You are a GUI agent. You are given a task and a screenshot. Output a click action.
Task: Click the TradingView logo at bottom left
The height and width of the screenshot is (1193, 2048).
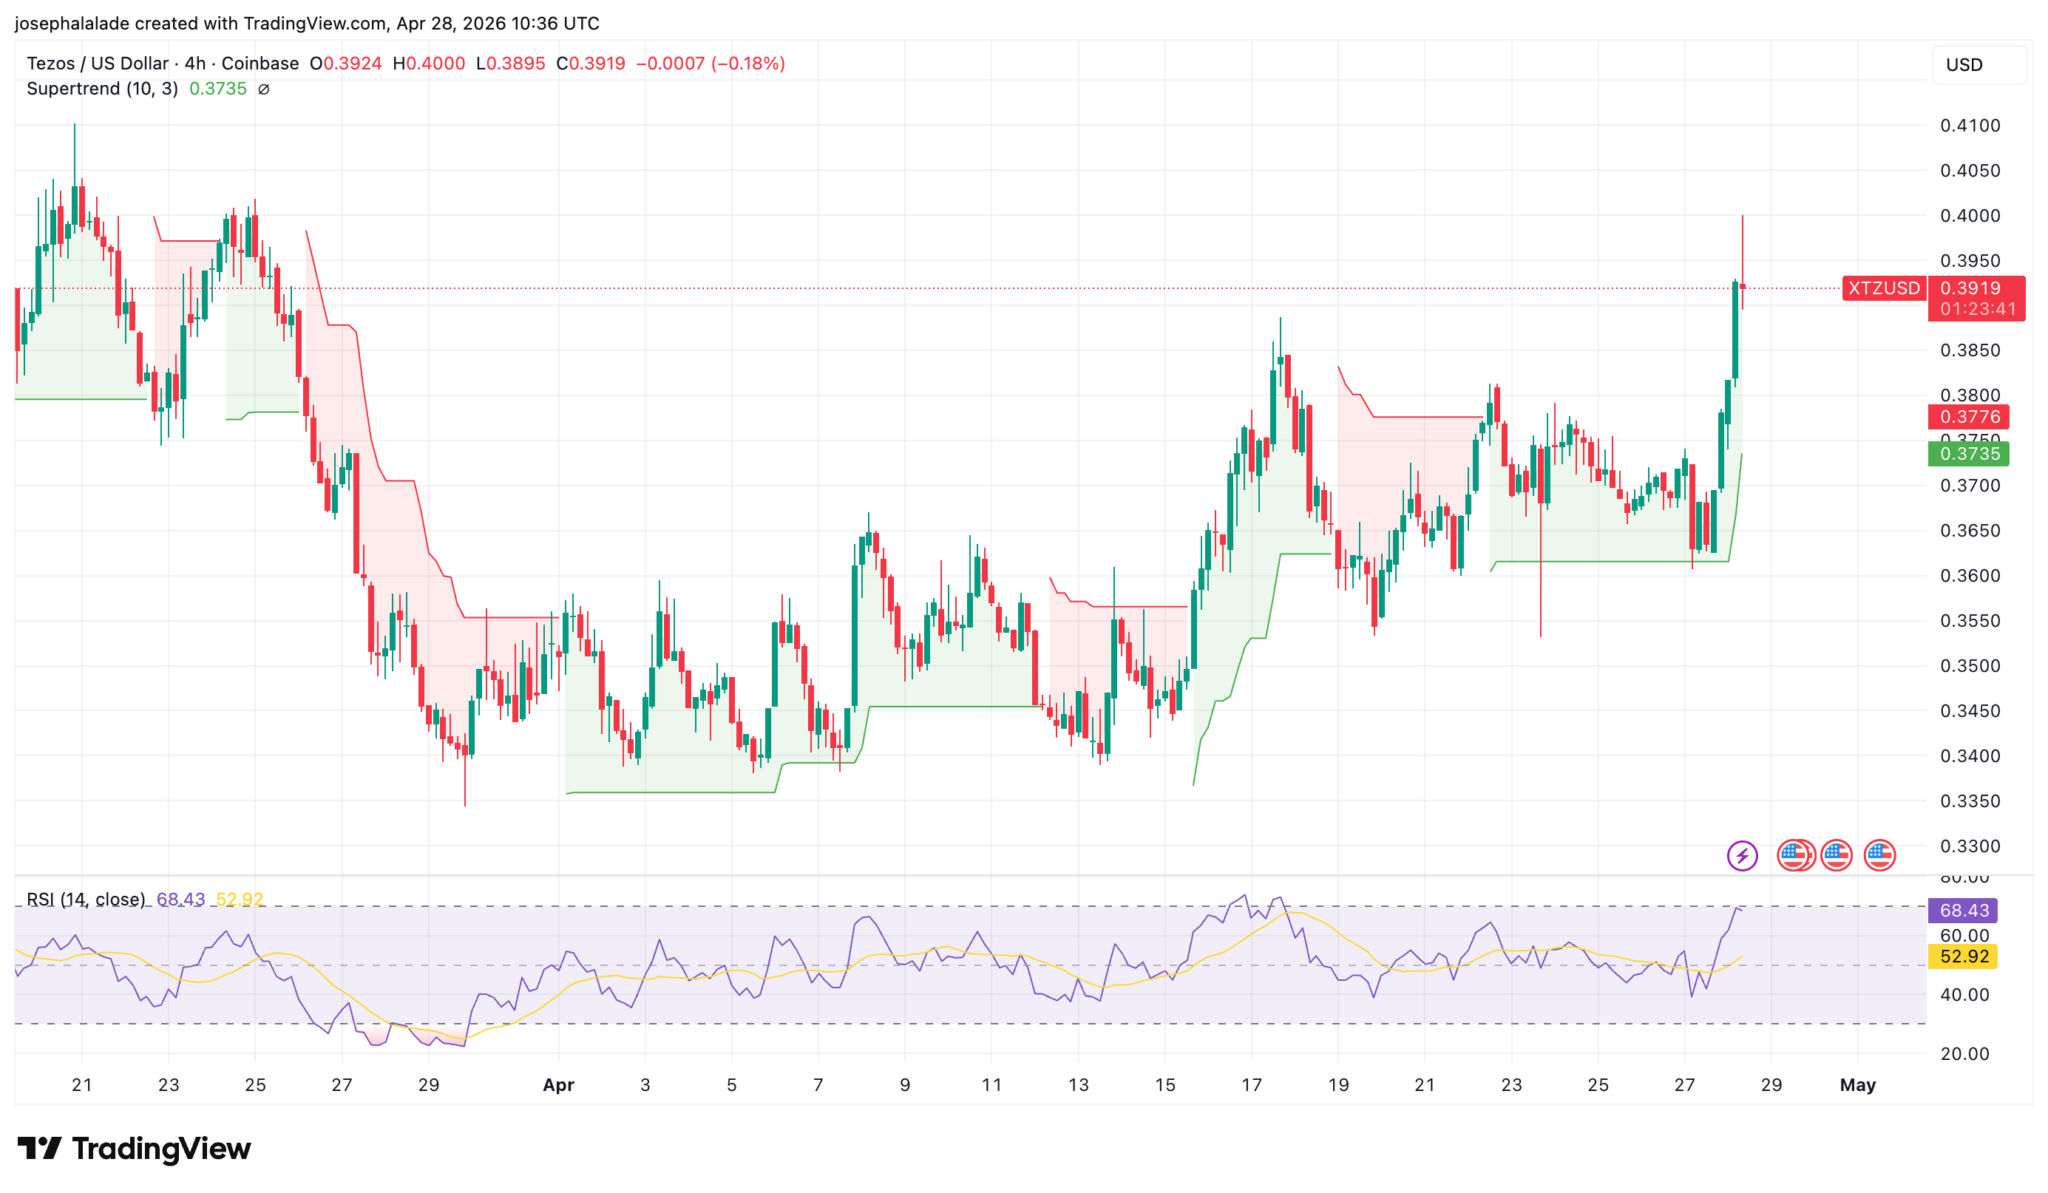coord(133,1148)
